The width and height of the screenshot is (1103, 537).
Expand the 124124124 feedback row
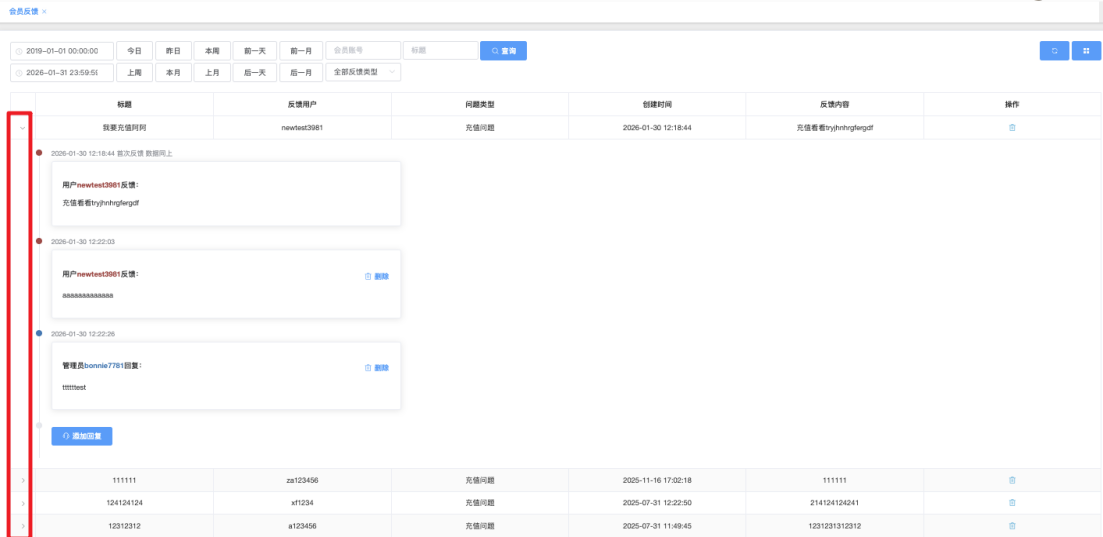pos(22,502)
